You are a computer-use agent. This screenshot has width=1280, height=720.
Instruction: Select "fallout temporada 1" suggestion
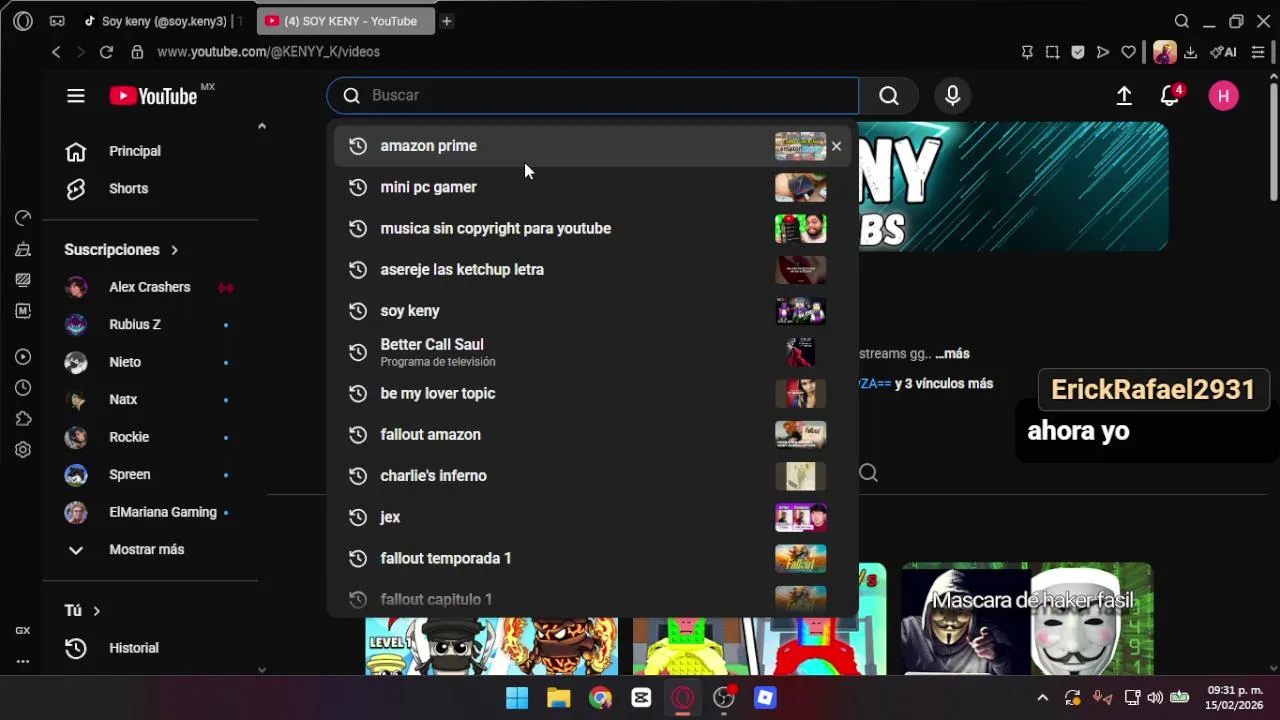(592, 558)
